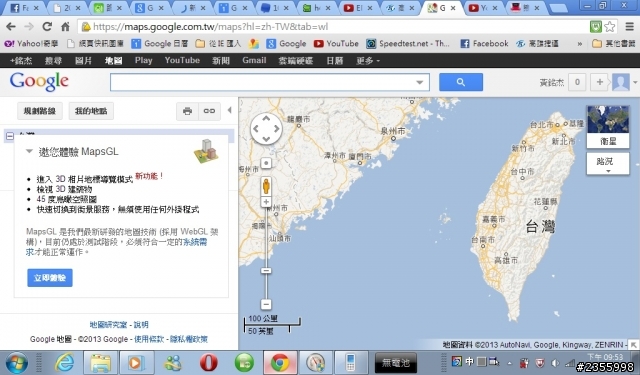Pan the map down with arrow
This screenshot has height=375, width=640.
tap(266, 139)
